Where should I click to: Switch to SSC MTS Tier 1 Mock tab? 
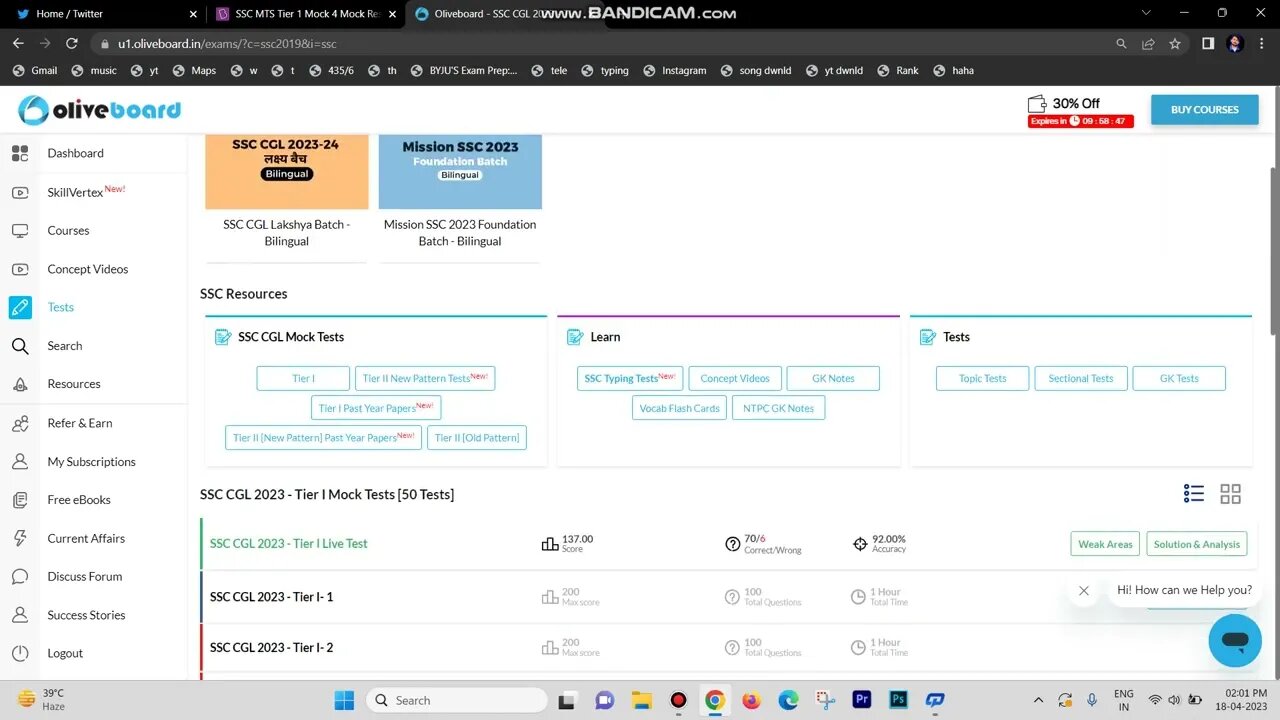[307, 14]
